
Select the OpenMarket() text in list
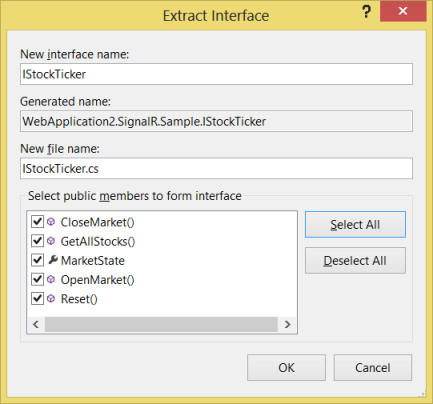[97, 280]
